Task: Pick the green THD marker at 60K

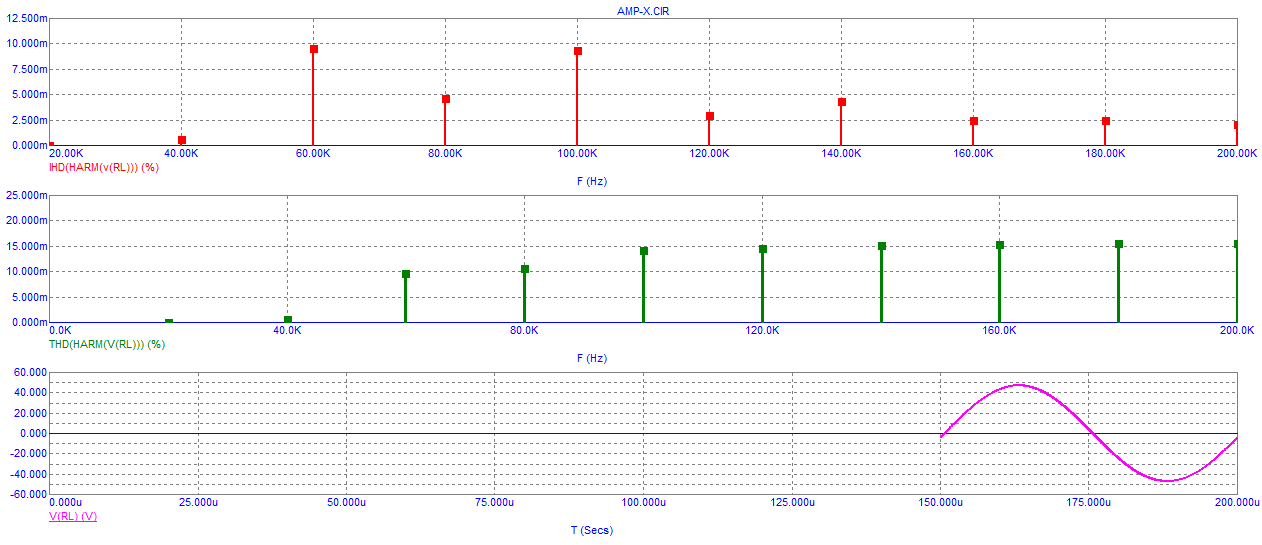Action: [x=406, y=274]
